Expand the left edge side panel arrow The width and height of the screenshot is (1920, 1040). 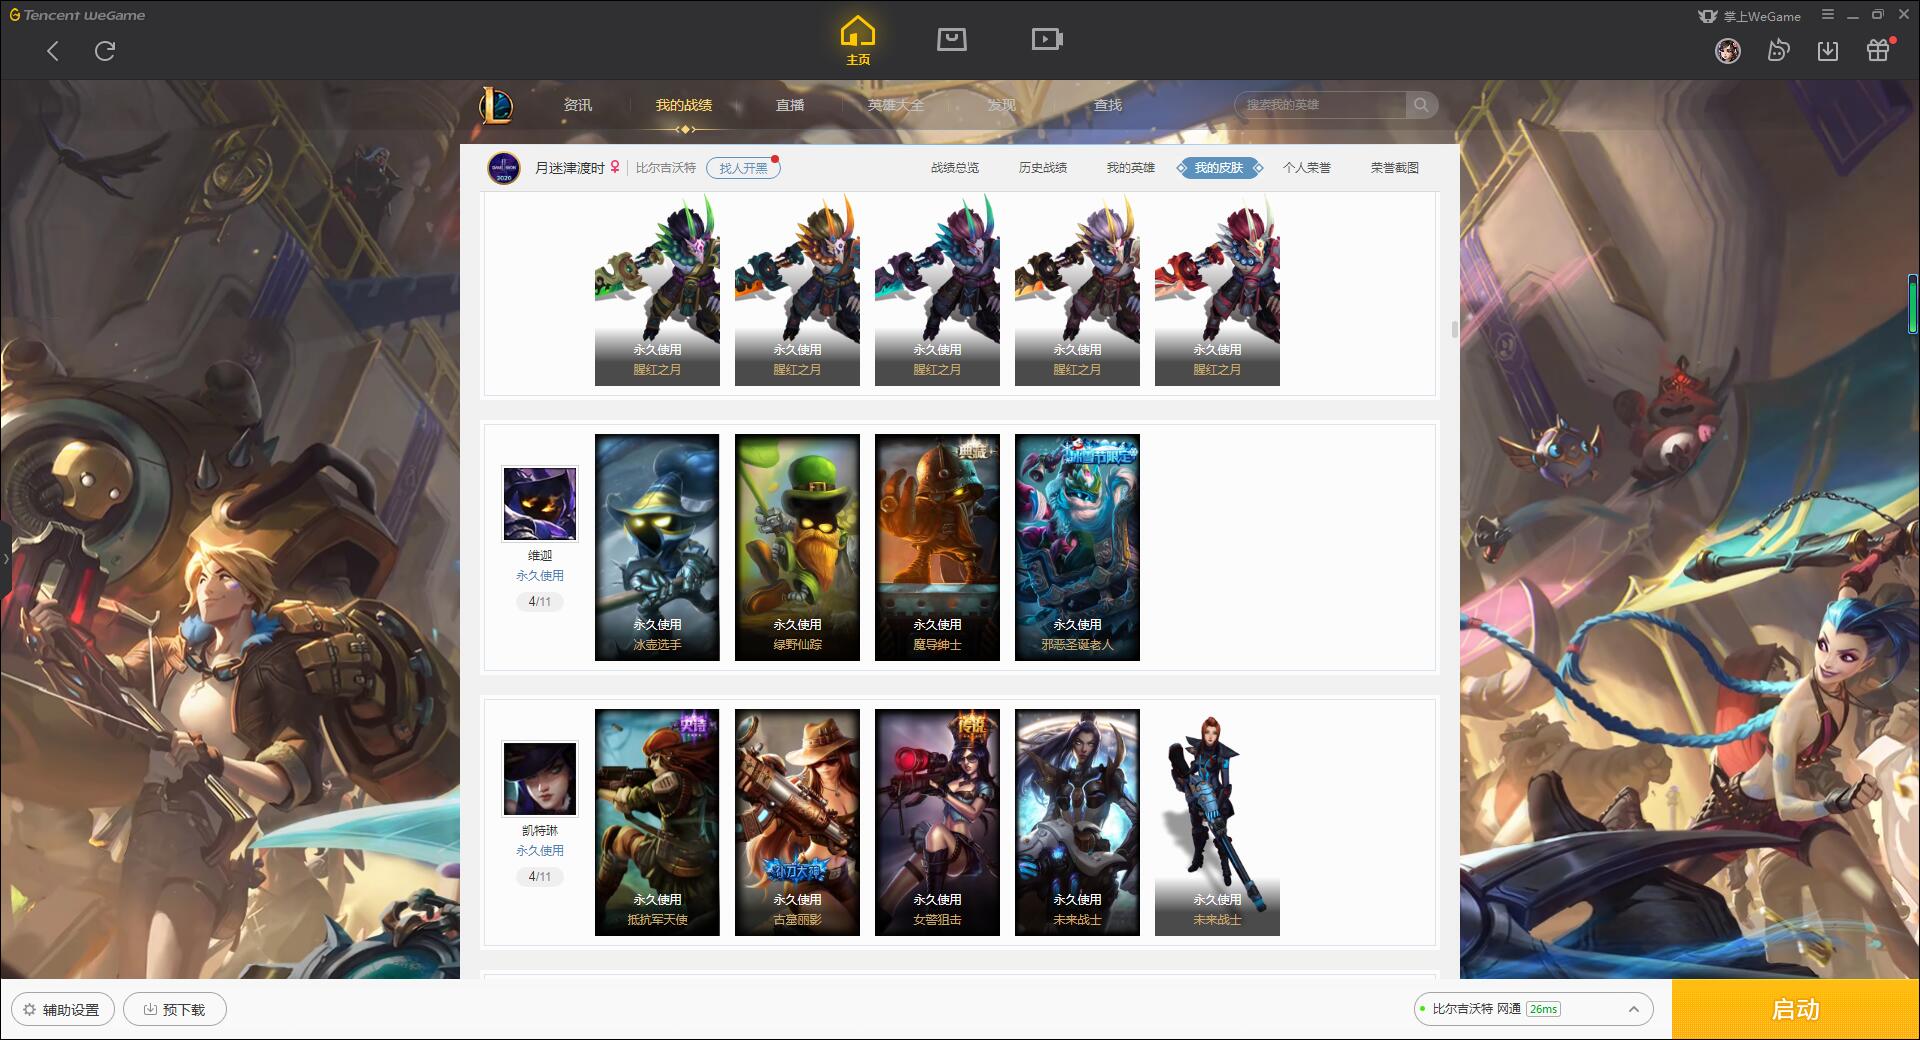[5, 558]
